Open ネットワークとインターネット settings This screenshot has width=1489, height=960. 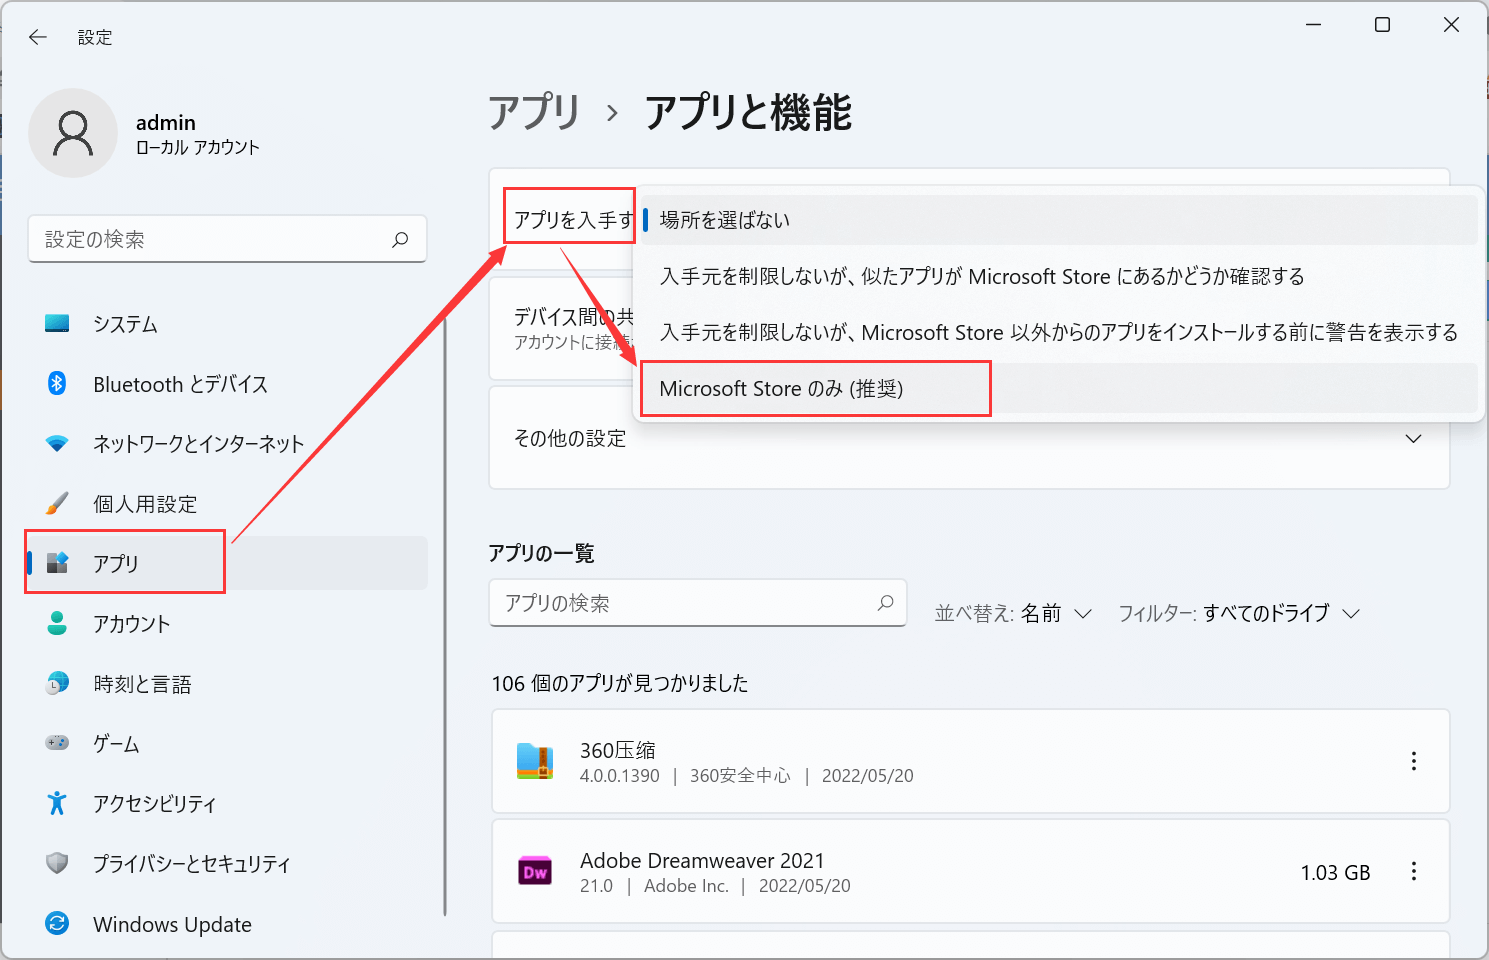pyautogui.click(x=196, y=443)
